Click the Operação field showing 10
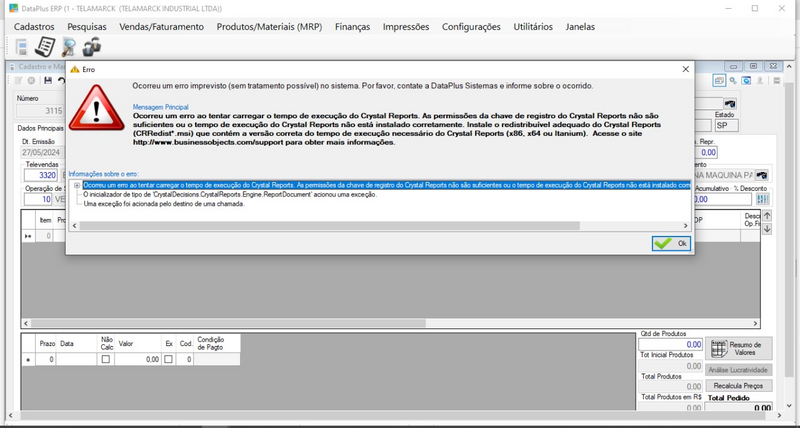800x428 pixels. [38, 199]
